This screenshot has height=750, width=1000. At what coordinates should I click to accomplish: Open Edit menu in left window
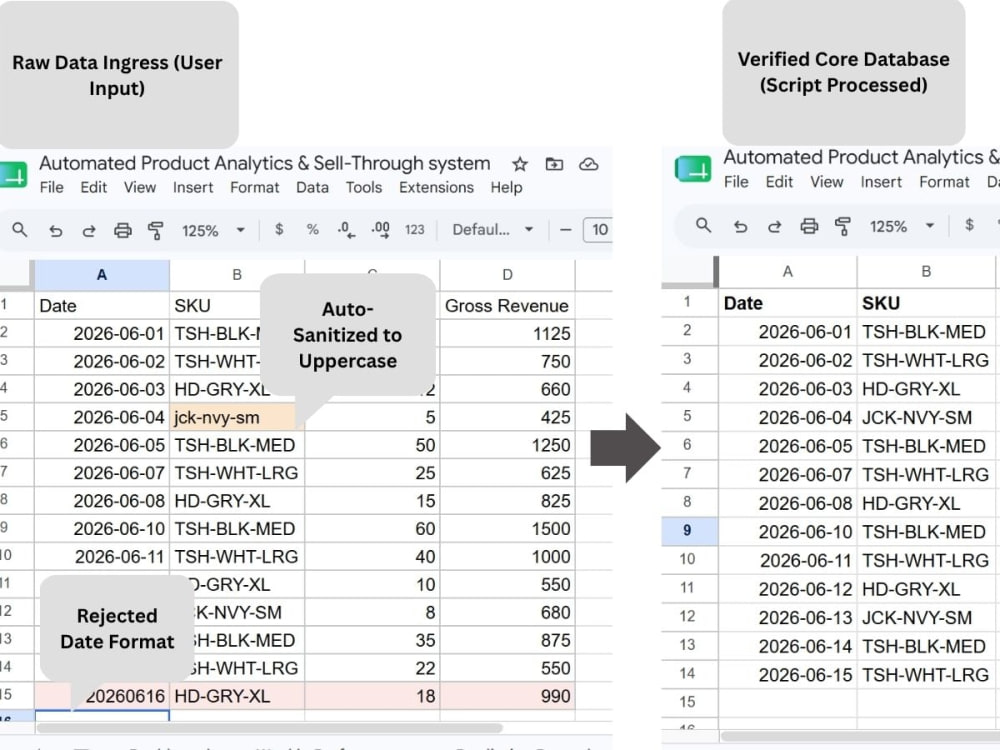click(x=94, y=188)
